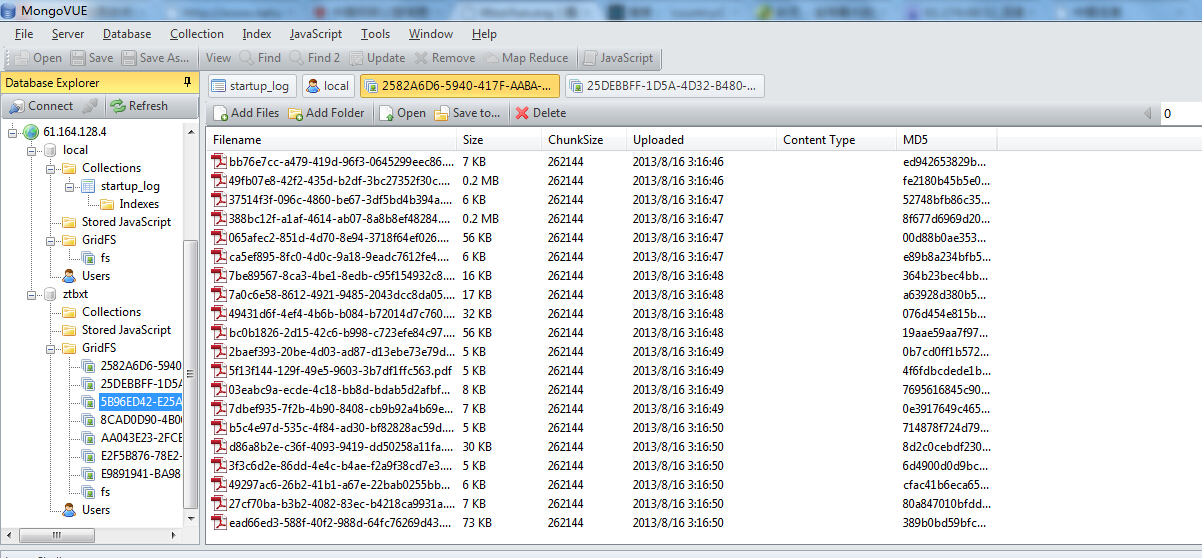This screenshot has height=558, width=1202.
Task: Click the Update toolbar button
Action: pos(378,58)
